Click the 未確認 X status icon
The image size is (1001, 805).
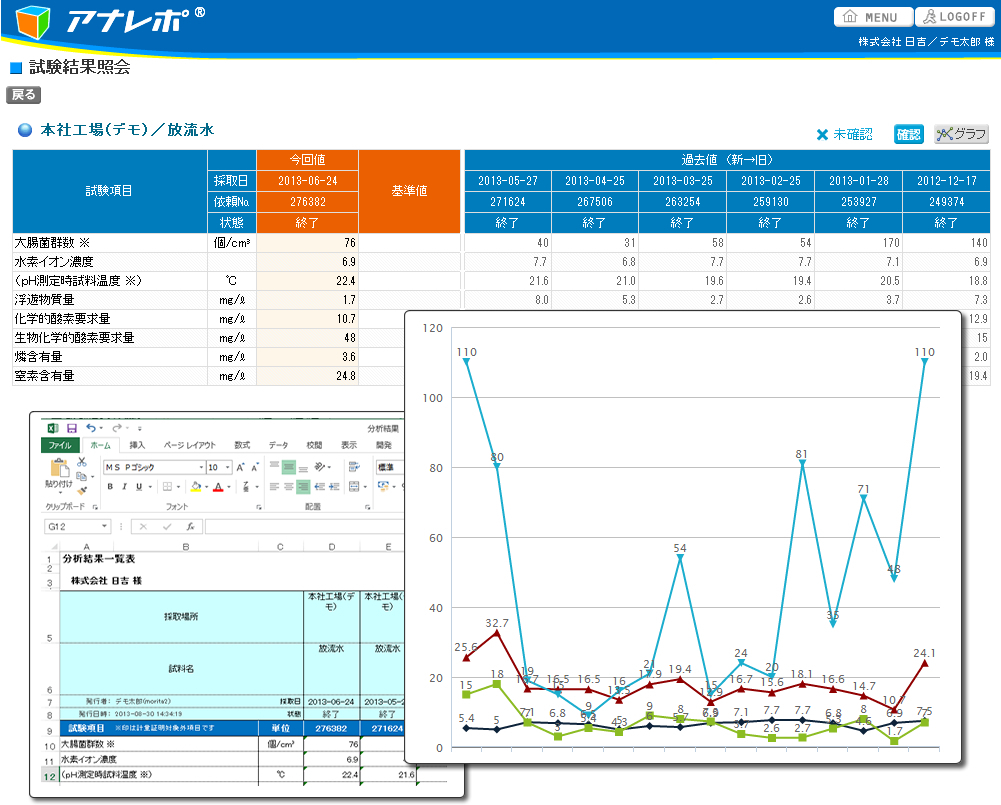tap(822, 134)
